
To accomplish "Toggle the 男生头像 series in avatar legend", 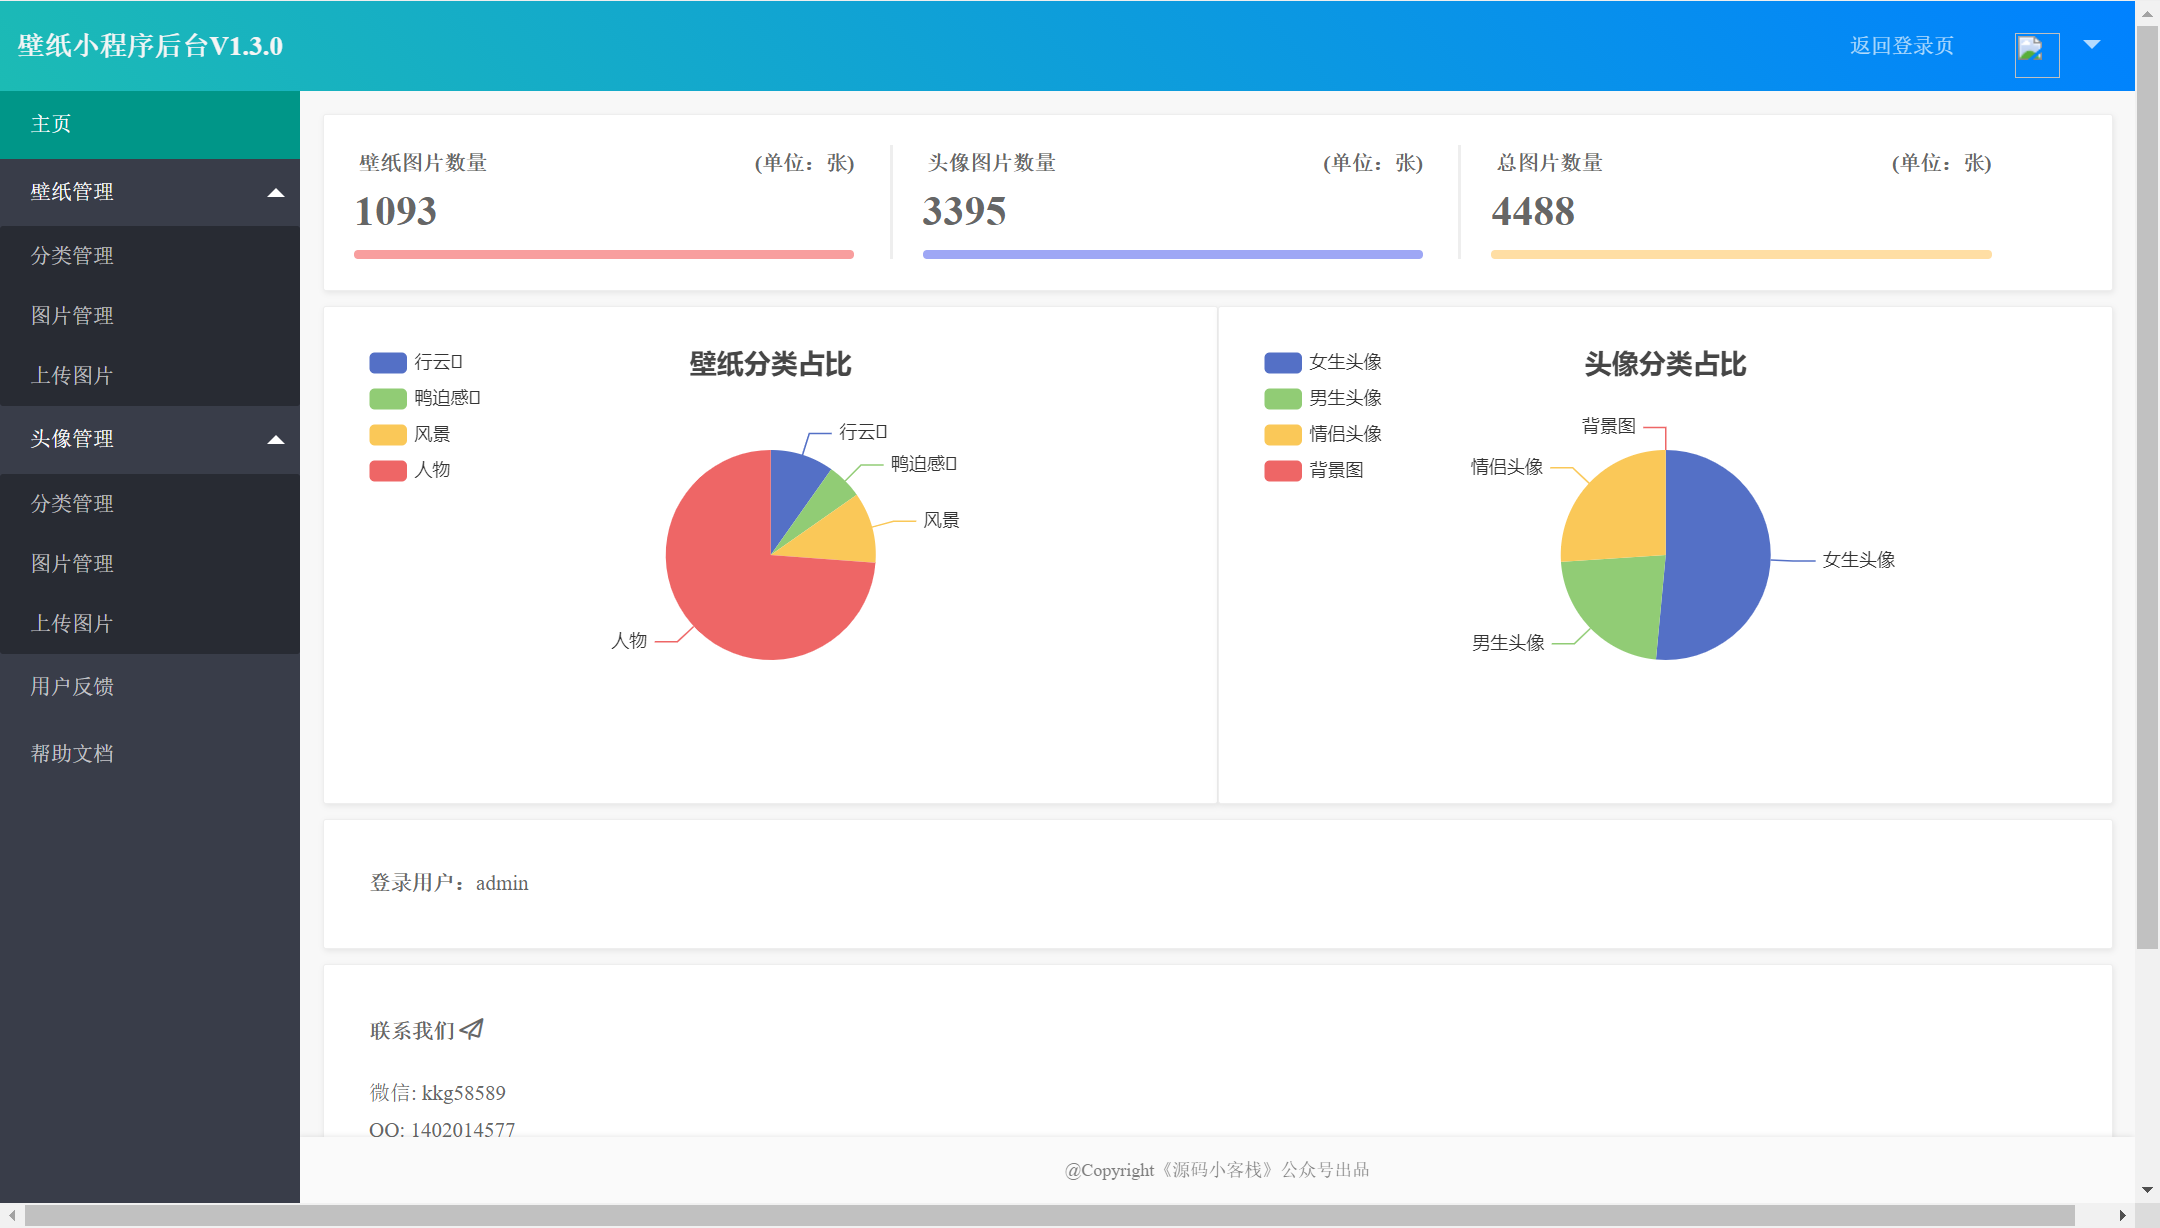I will (x=1281, y=398).
